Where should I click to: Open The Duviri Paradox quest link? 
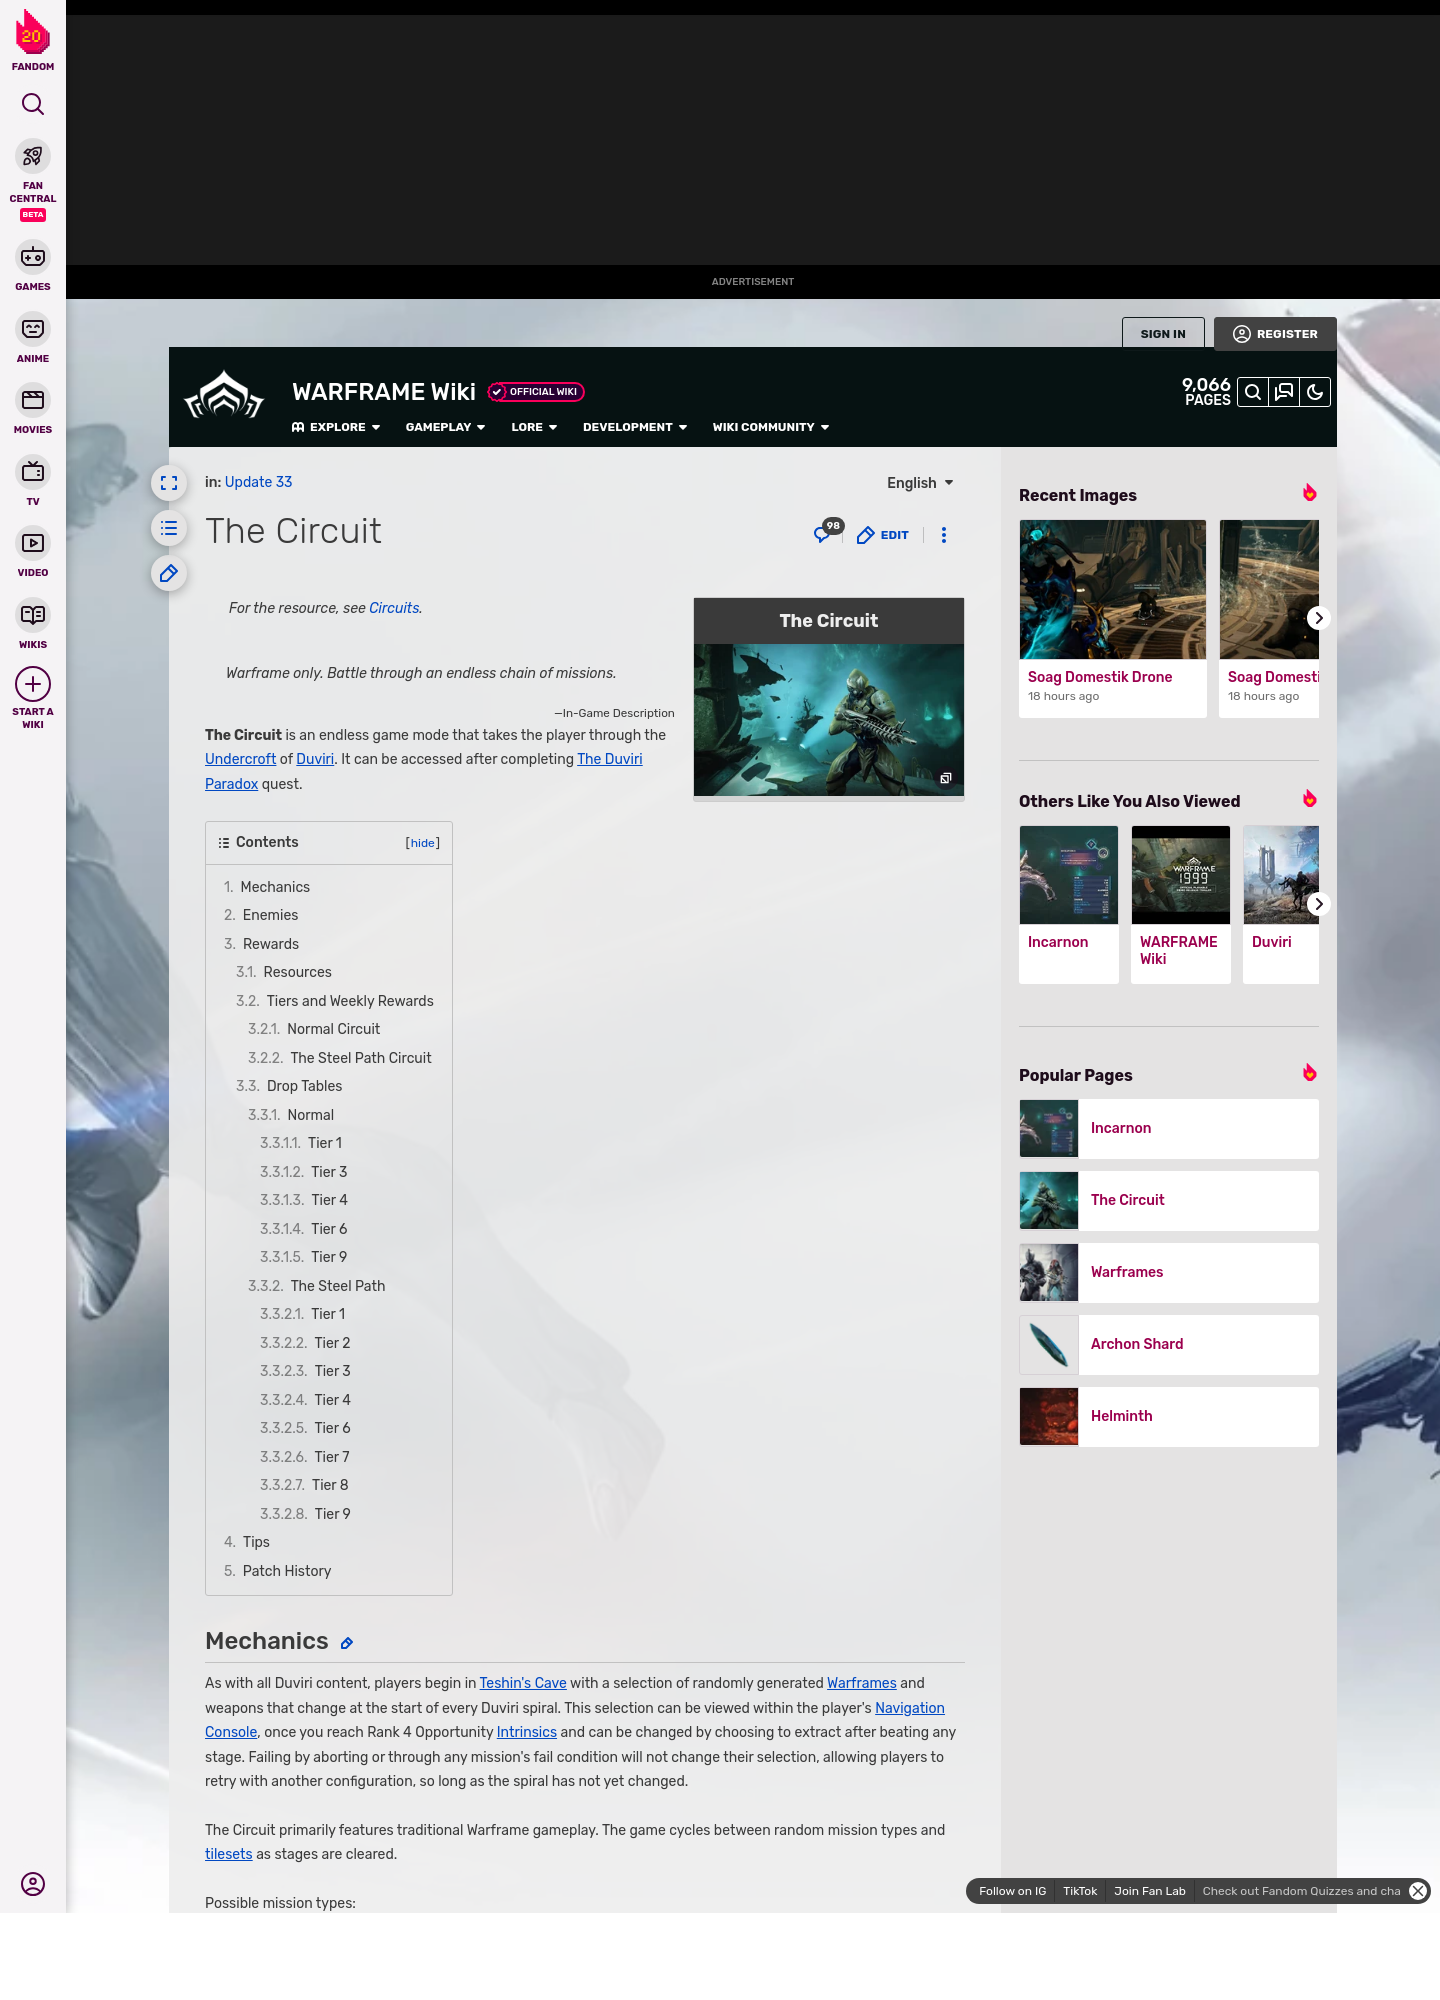610,759
